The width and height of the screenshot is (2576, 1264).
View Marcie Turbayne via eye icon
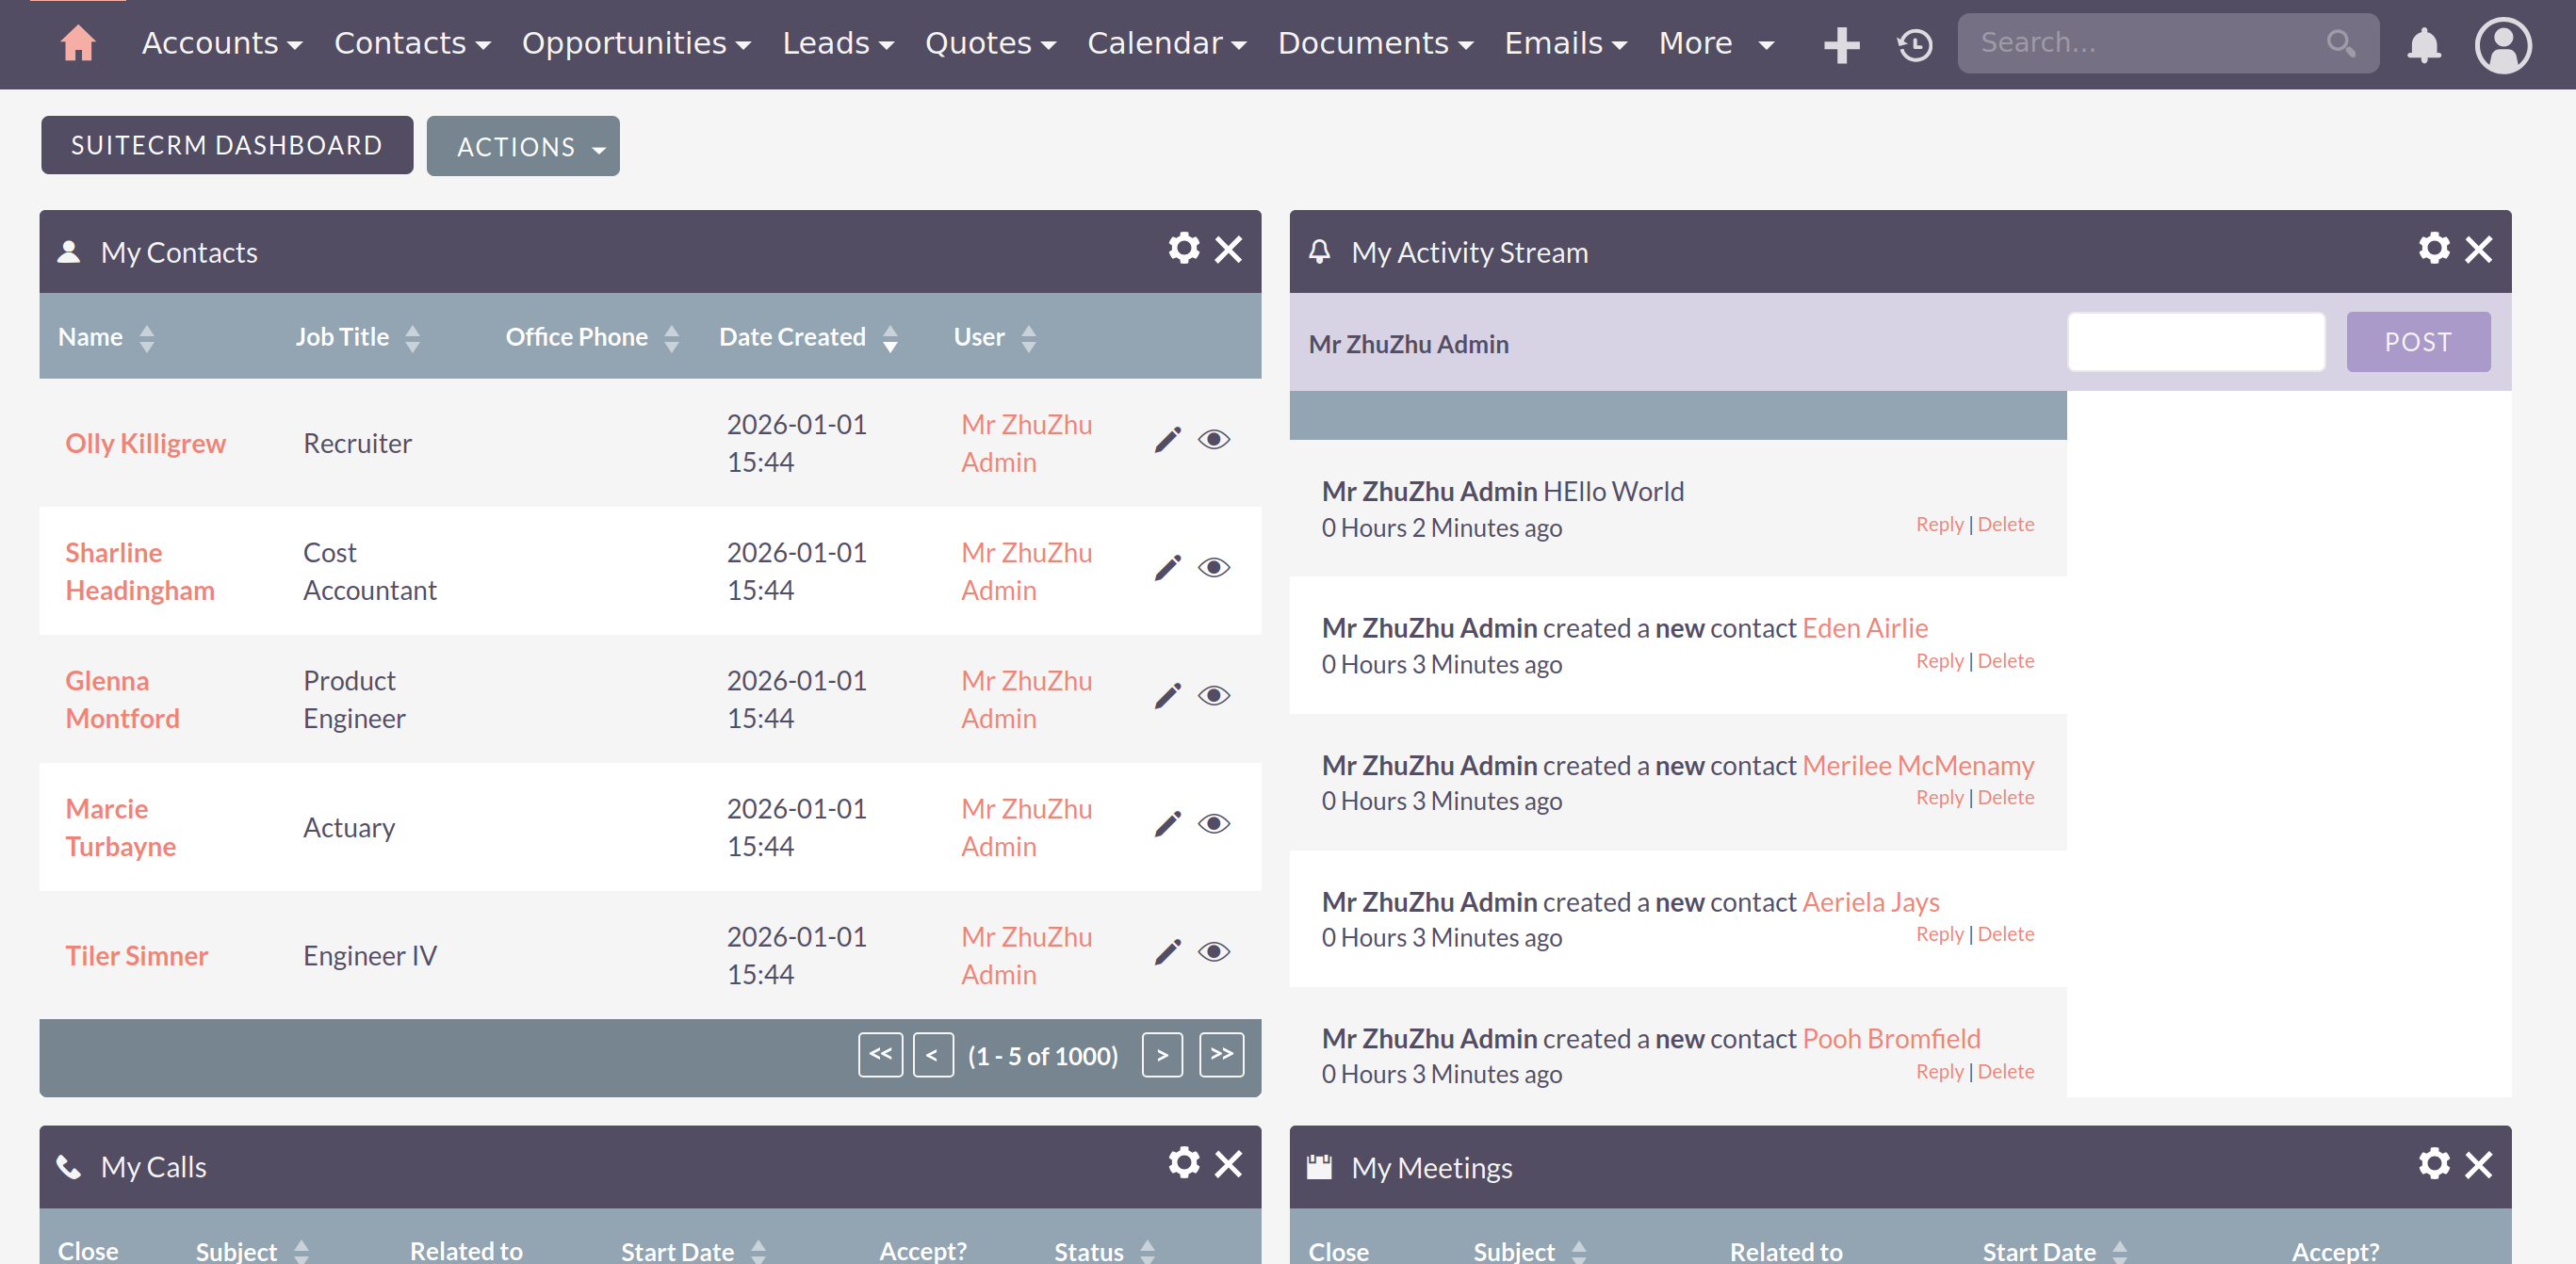coord(1214,824)
